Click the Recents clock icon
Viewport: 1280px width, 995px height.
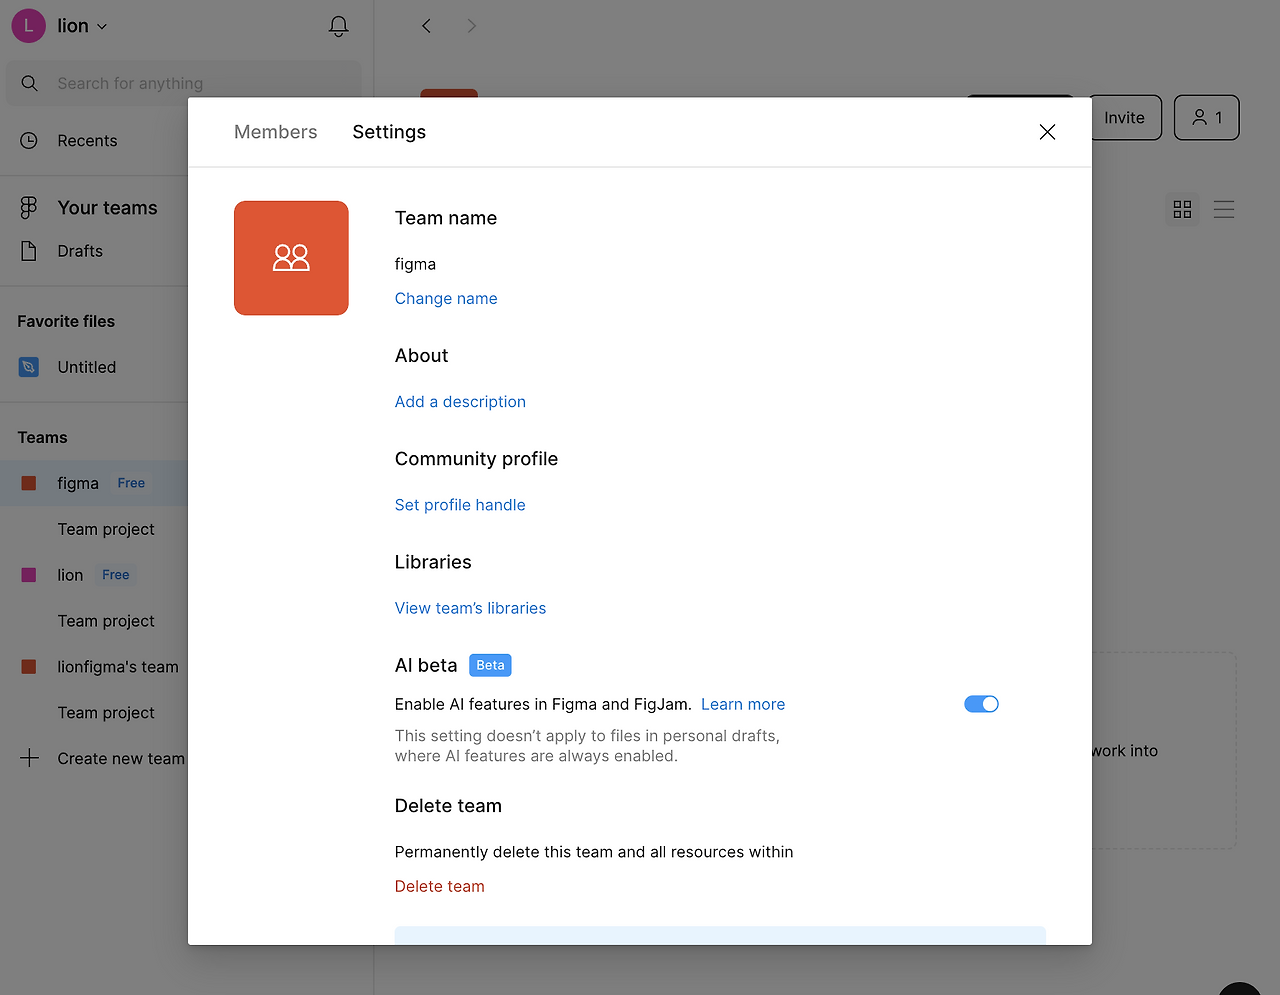point(29,141)
